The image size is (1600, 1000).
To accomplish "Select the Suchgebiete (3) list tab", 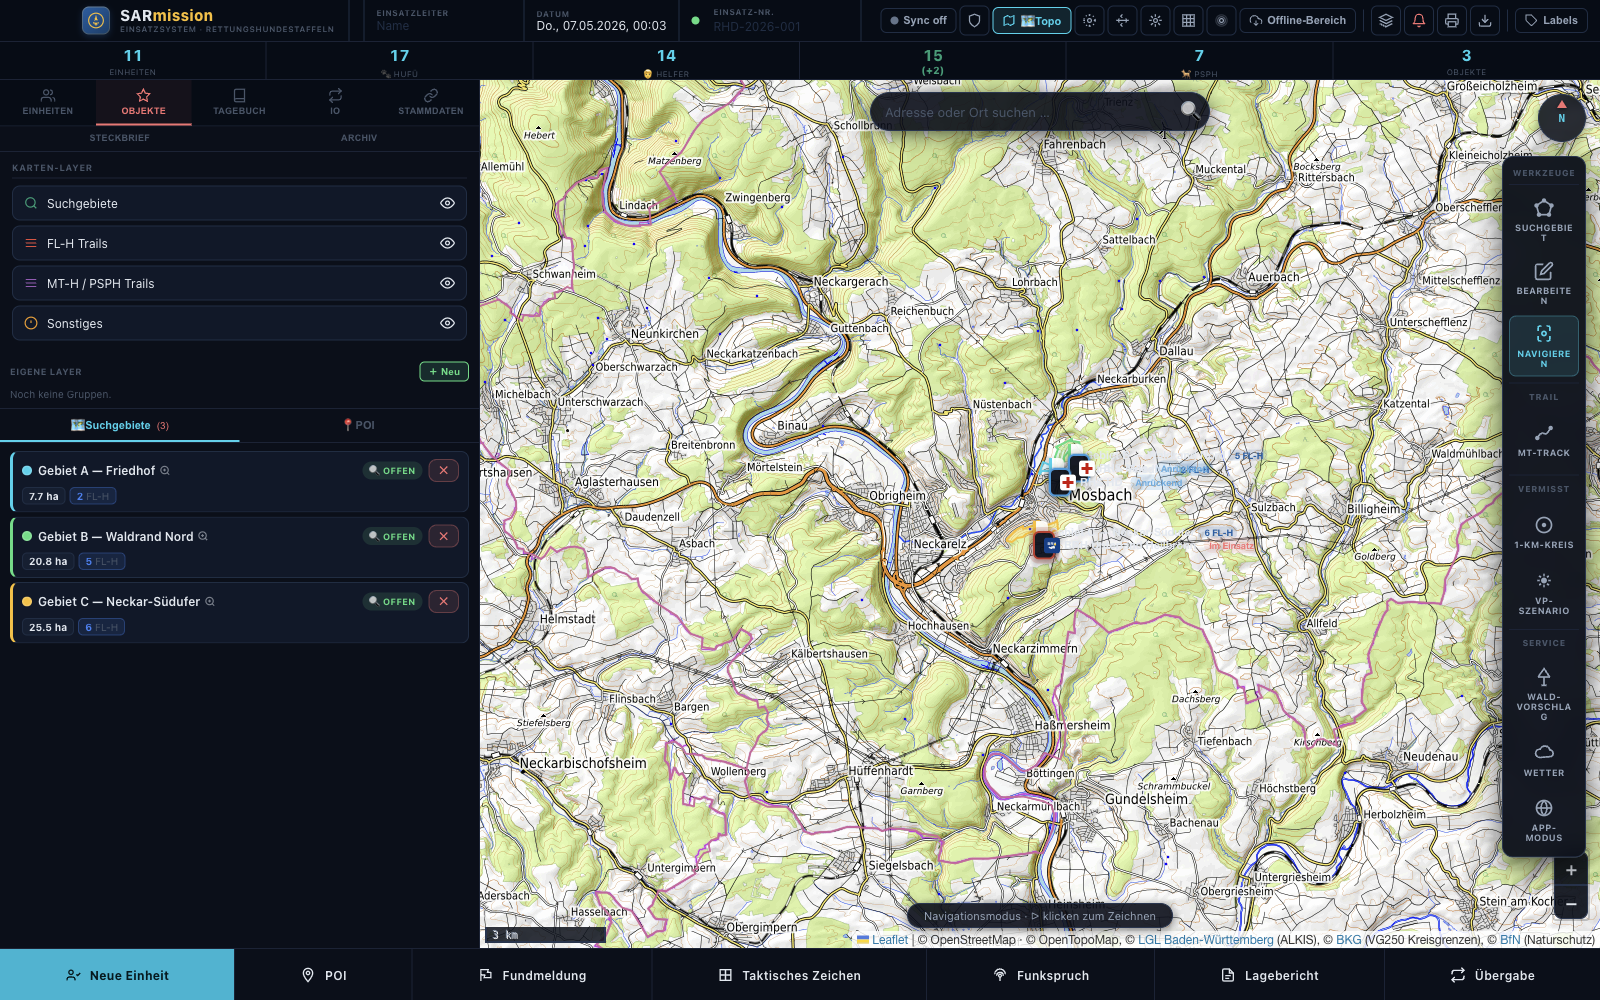I will click(x=120, y=425).
